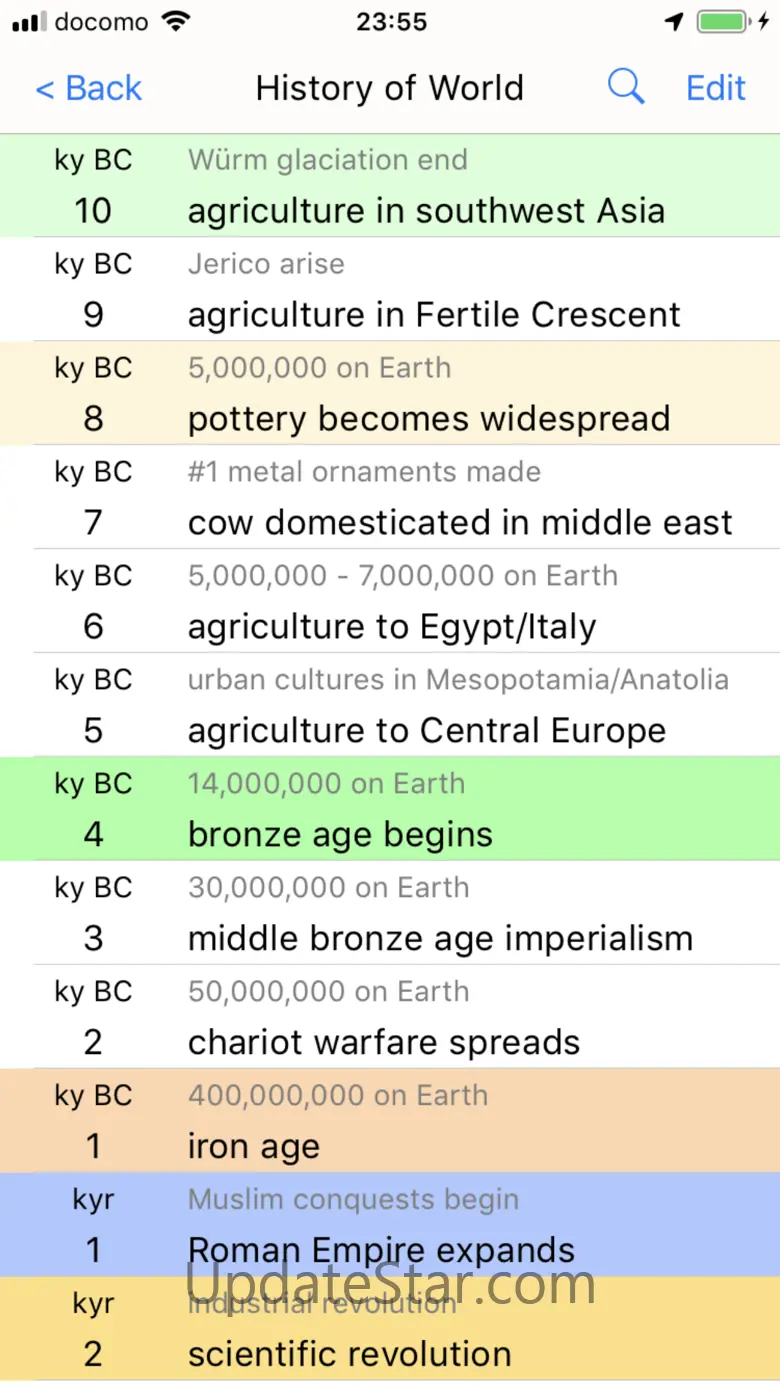The height and width of the screenshot is (1387, 780).
Task: Tap the location arrow status icon
Action: click(674, 22)
